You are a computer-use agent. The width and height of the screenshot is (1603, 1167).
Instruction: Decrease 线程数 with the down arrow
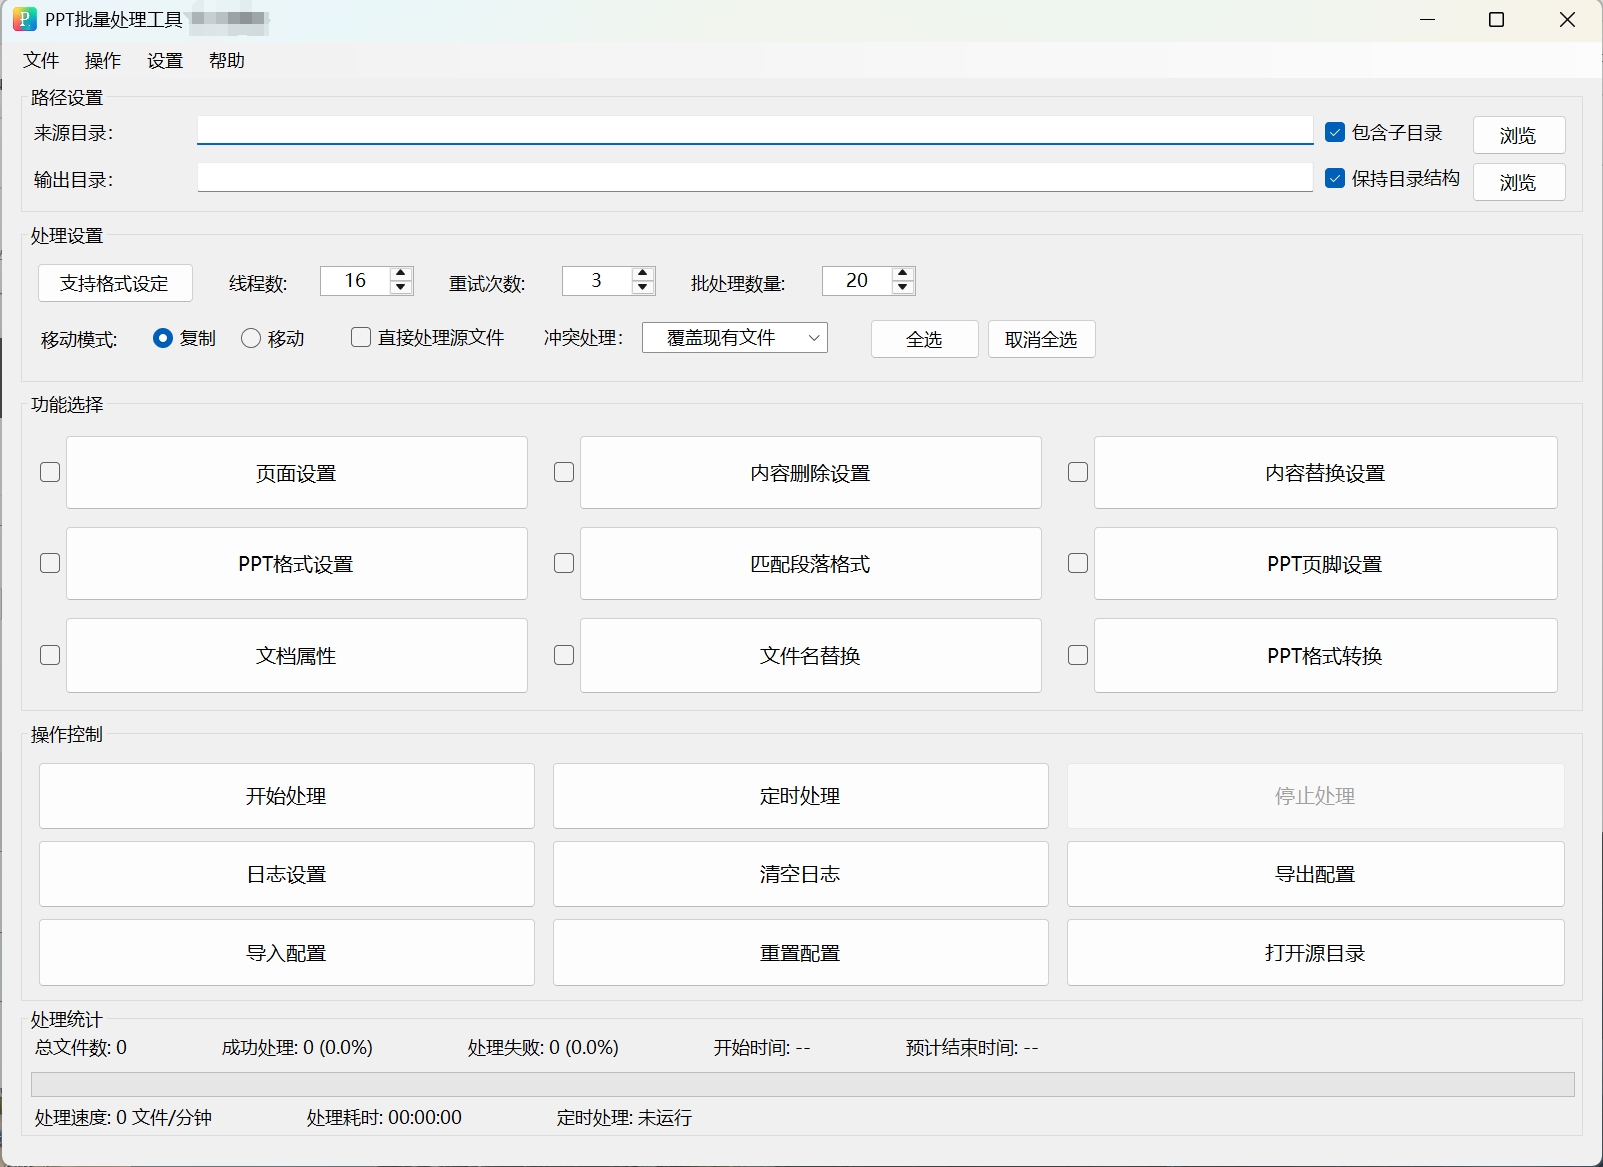pyautogui.click(x=401, y=288)
